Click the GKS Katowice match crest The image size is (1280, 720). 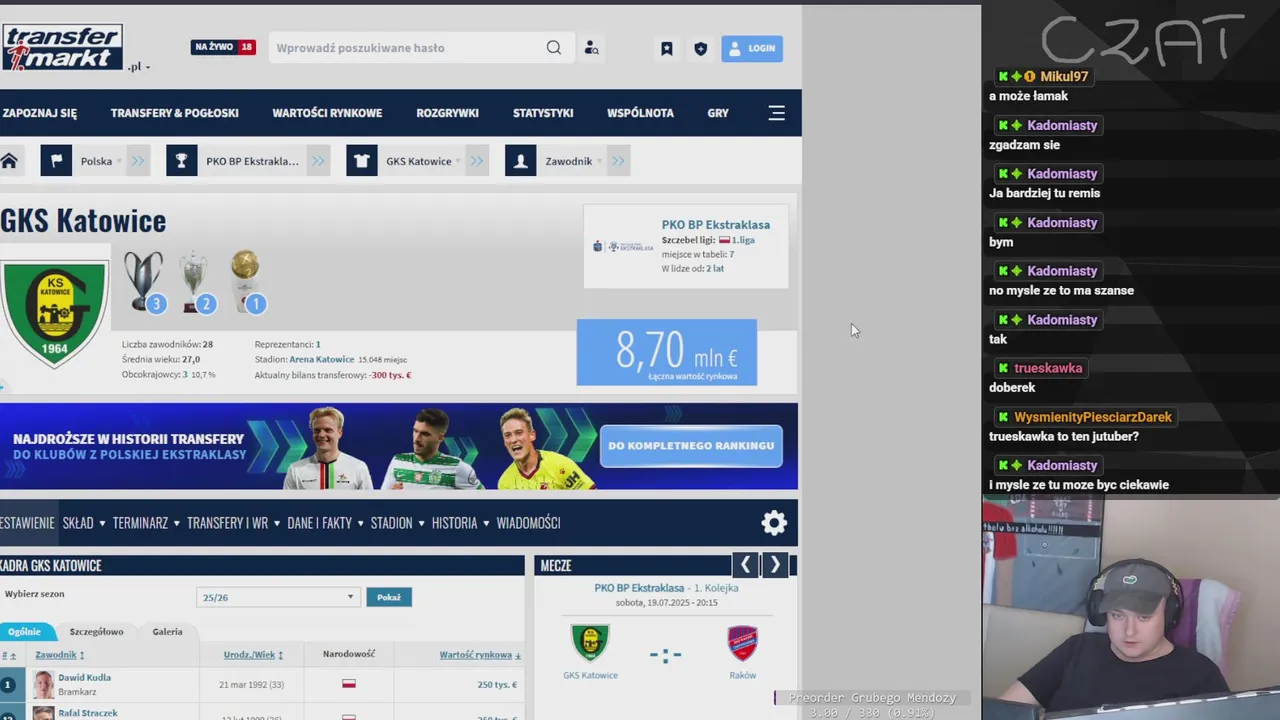(590, 643)
